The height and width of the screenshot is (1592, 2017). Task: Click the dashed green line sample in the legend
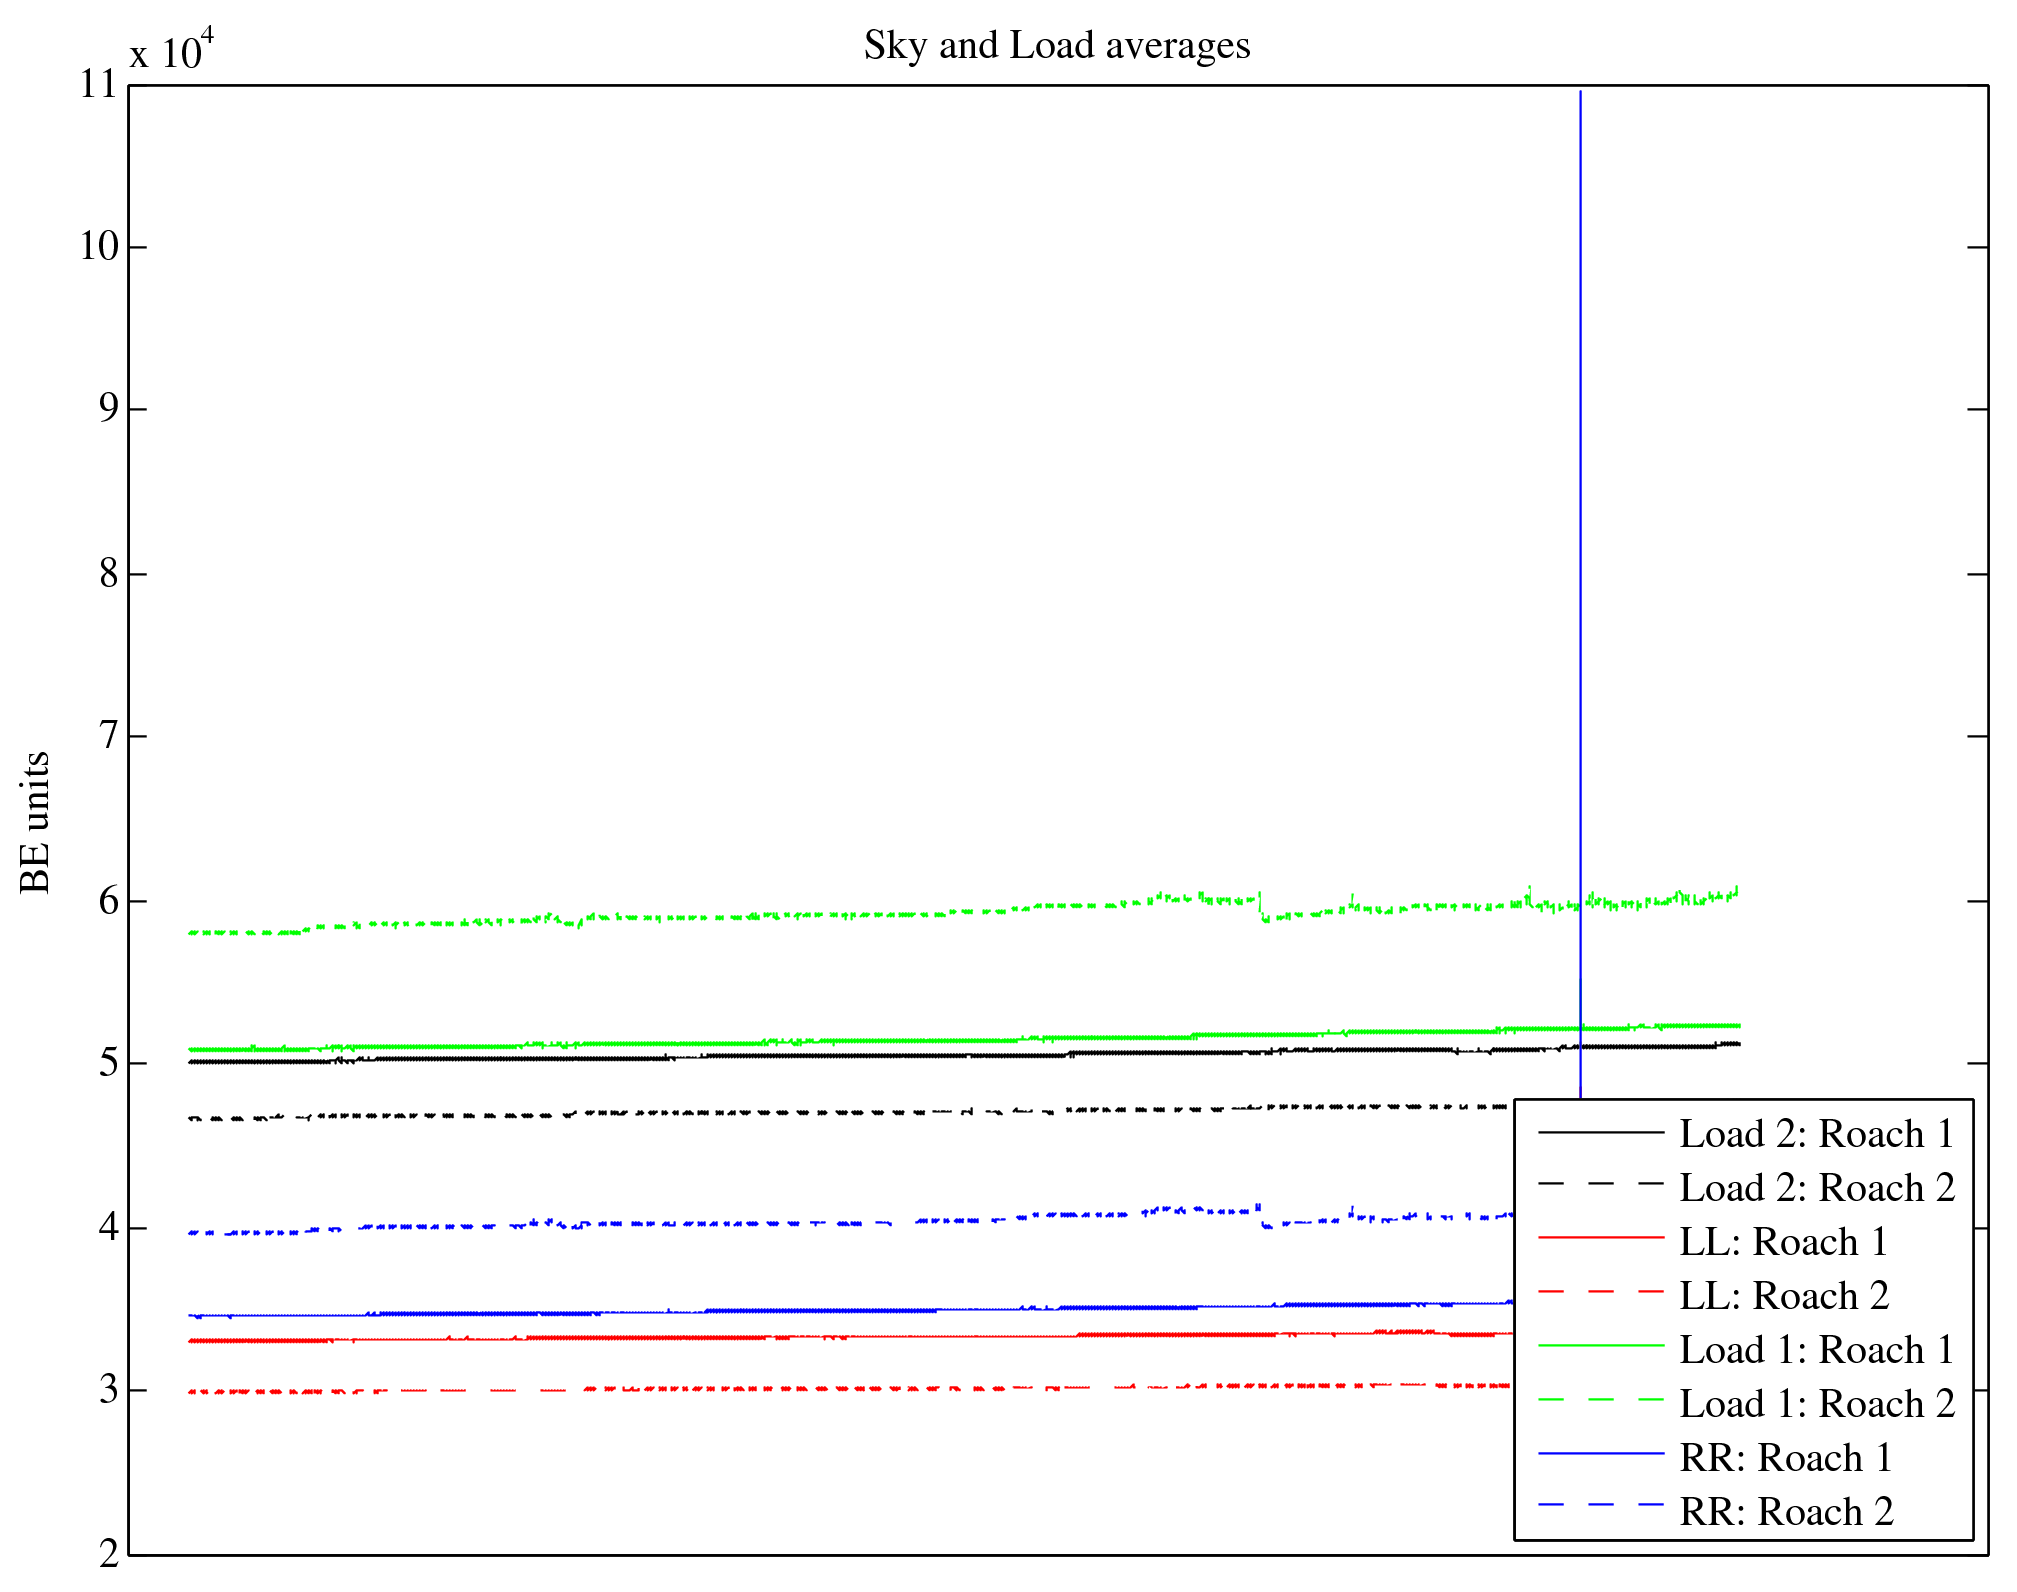coord(1600,1400)
